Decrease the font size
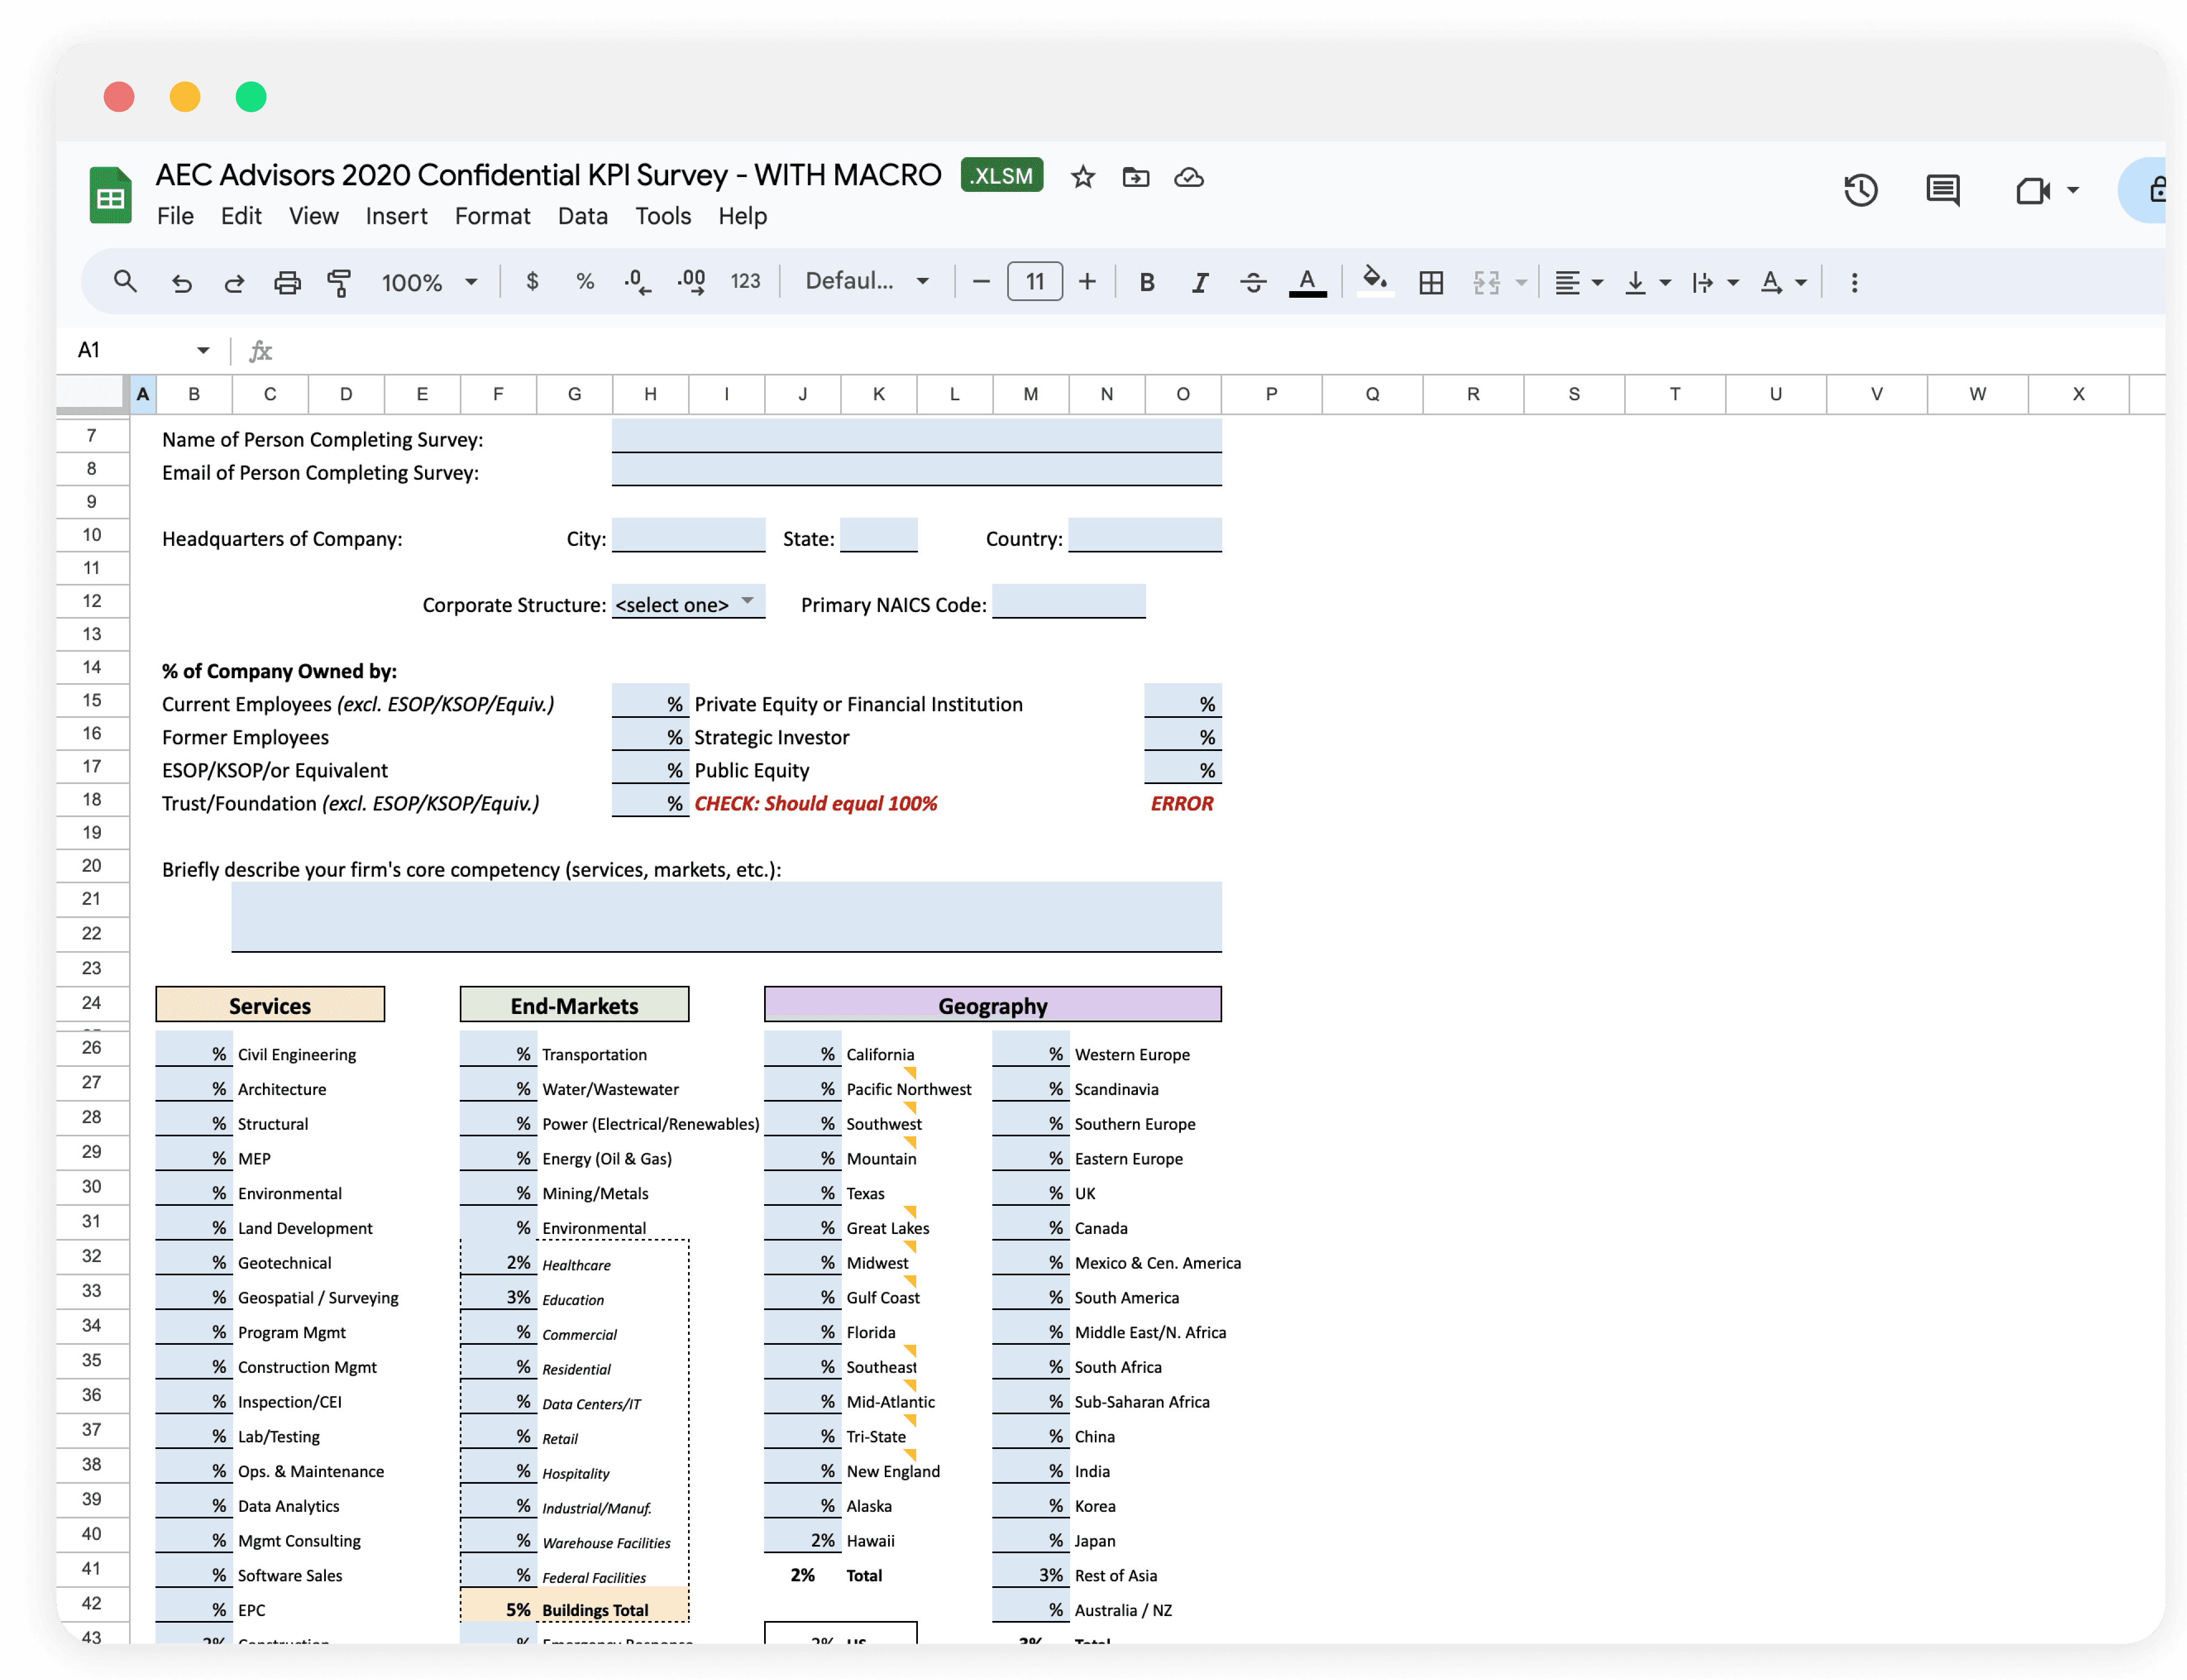The width and height of the screenshot is (2187, 1680). point(980,282)
